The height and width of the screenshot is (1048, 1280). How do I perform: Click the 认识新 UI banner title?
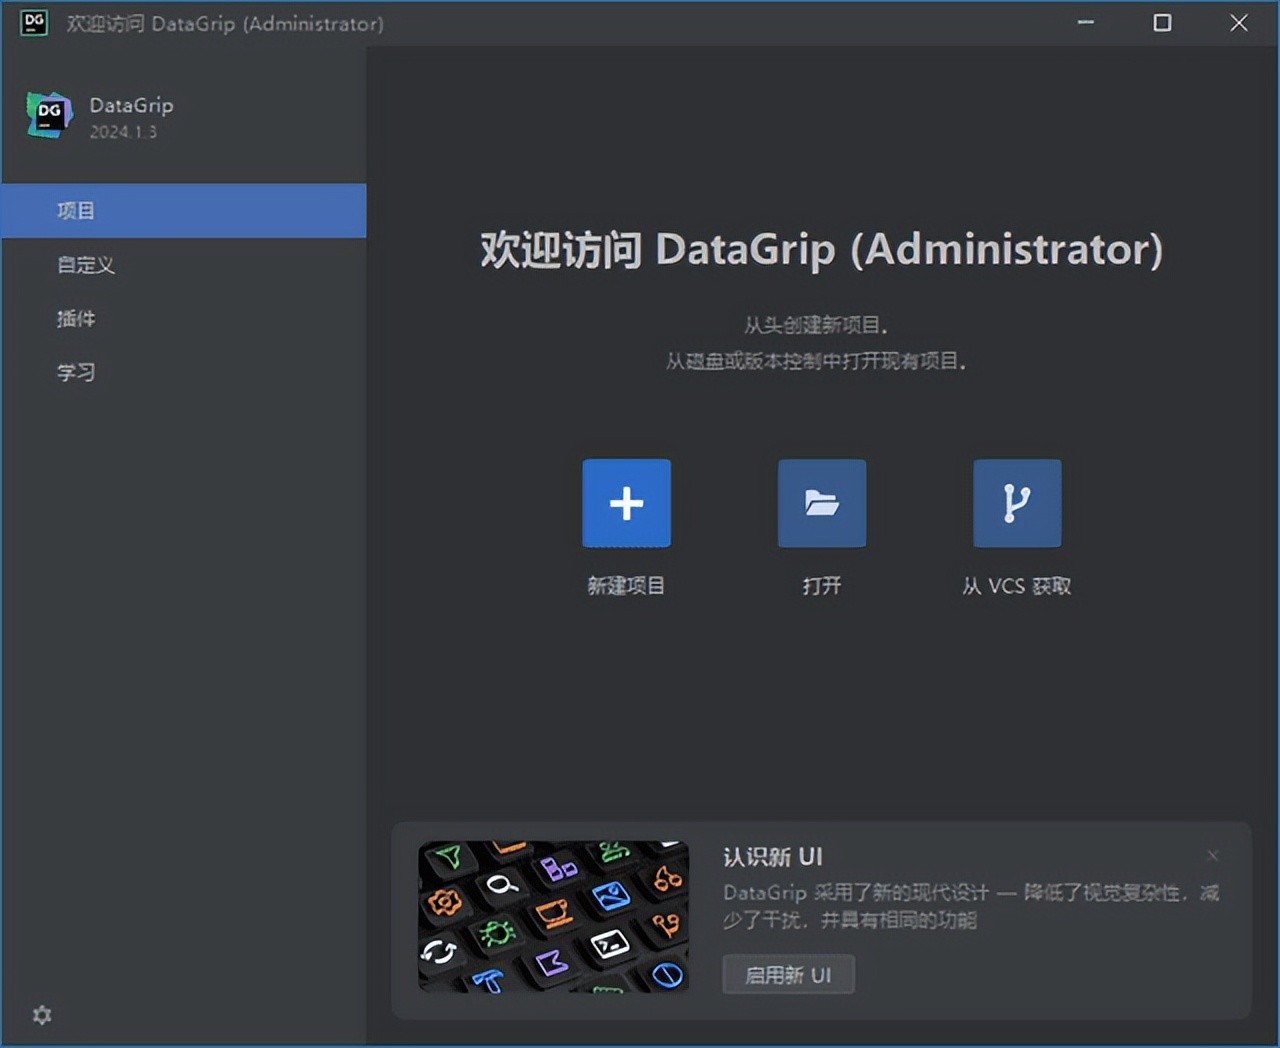coord(772,857)
